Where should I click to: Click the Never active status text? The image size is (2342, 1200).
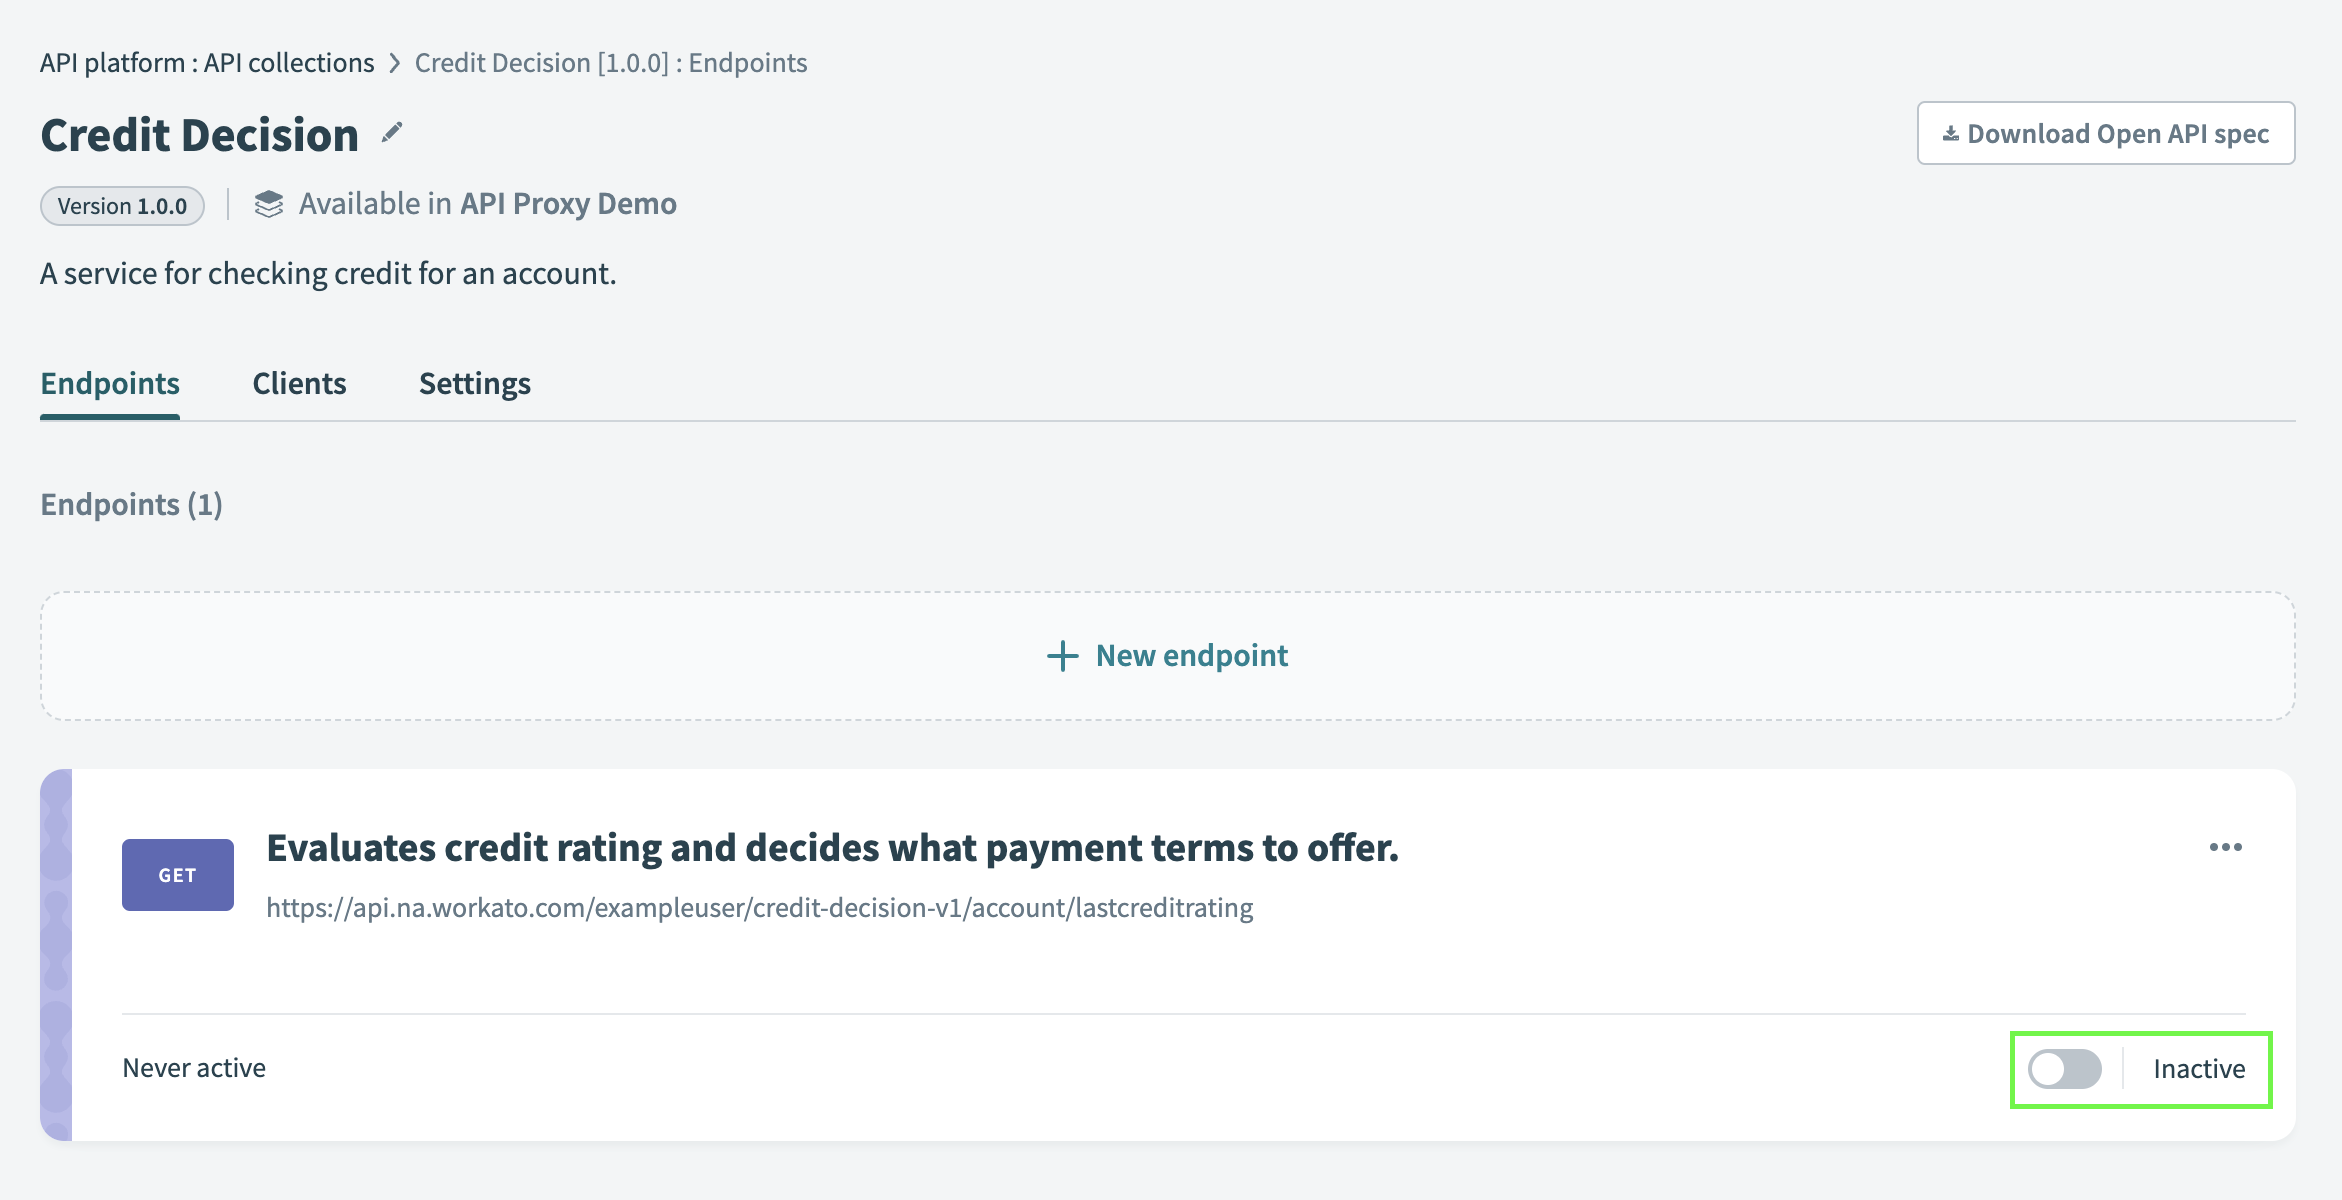193,1067
